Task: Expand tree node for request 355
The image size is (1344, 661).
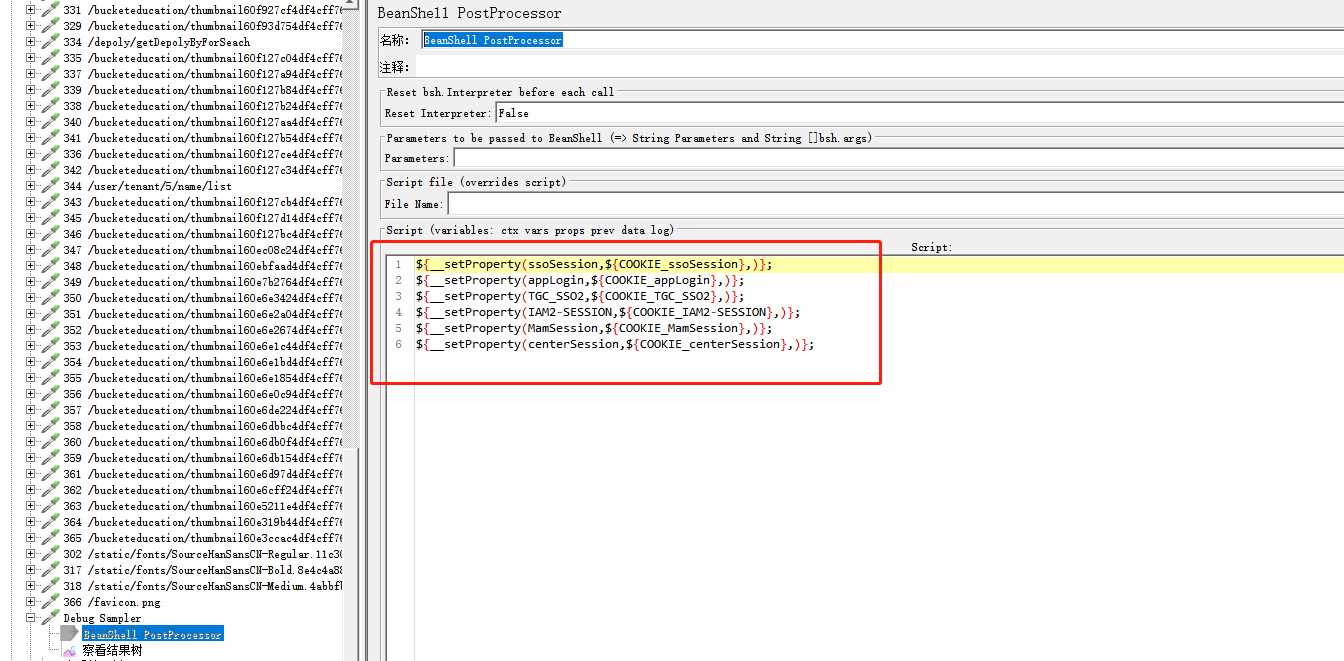Action: [30, 378]
